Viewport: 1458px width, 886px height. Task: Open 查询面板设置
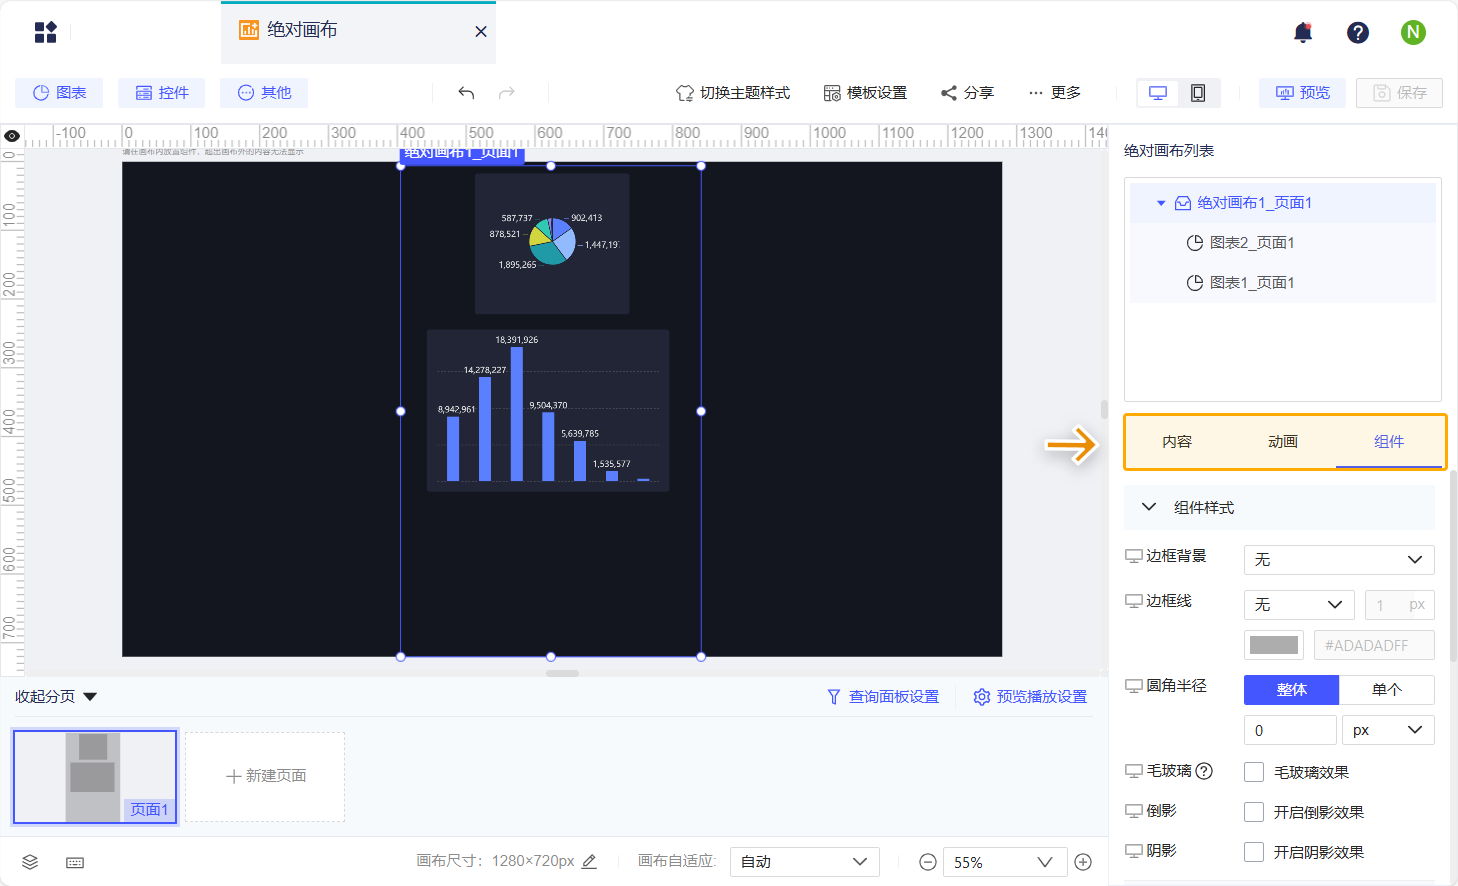(883, 697)
